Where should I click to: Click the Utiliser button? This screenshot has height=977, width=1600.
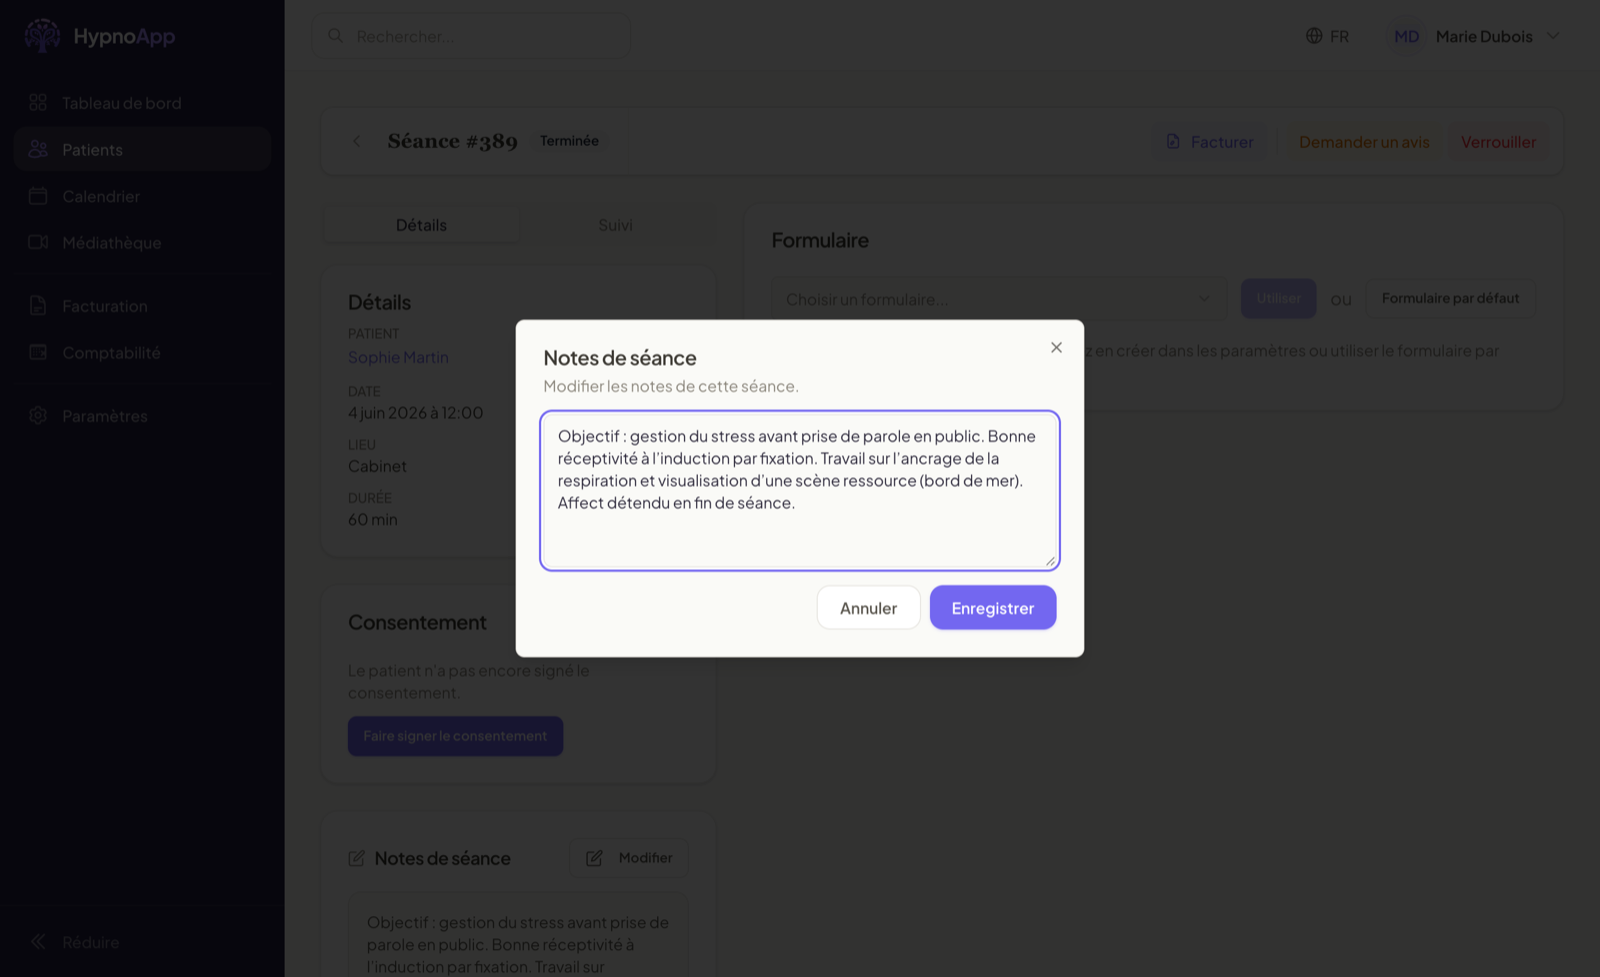[x=1279, y=298]
